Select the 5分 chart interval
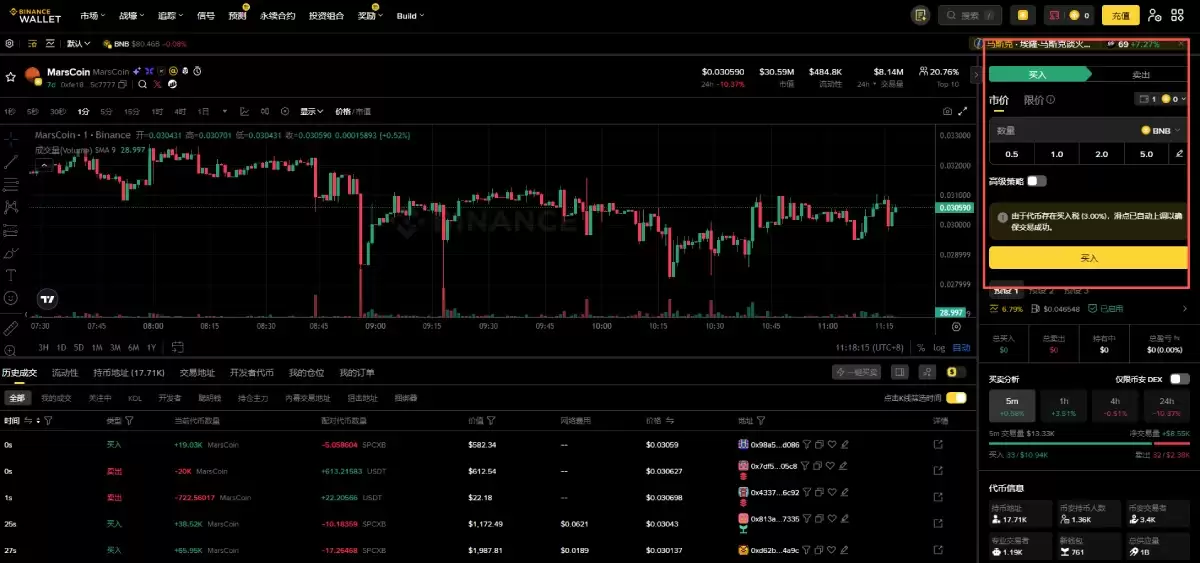The width and height of the screenshot is (1200, 563). [106, 111]
